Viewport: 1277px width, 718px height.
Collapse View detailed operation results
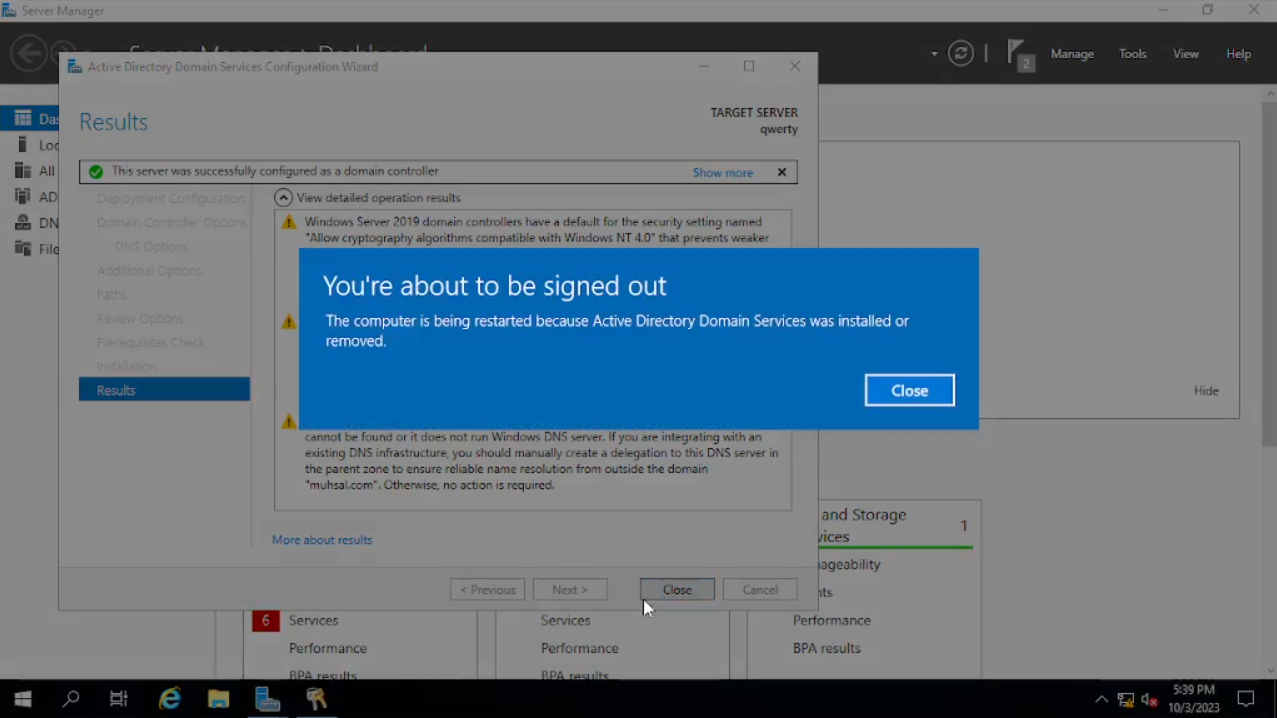coord(284,198)
